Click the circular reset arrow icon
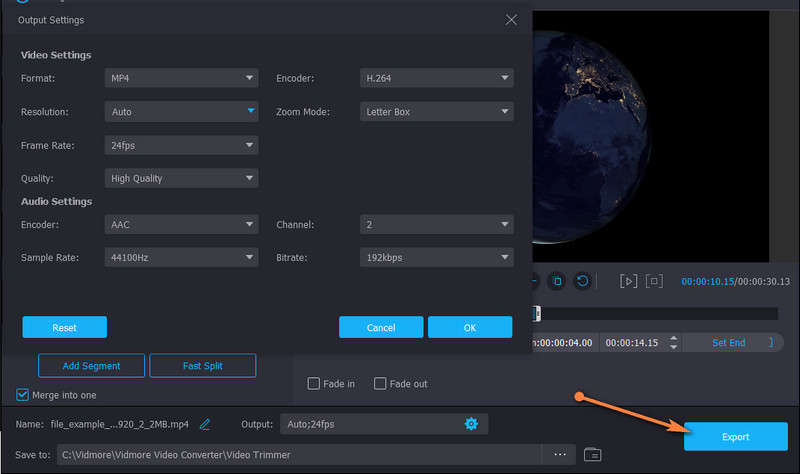This screenshot has width=800, height=474. 582,282
